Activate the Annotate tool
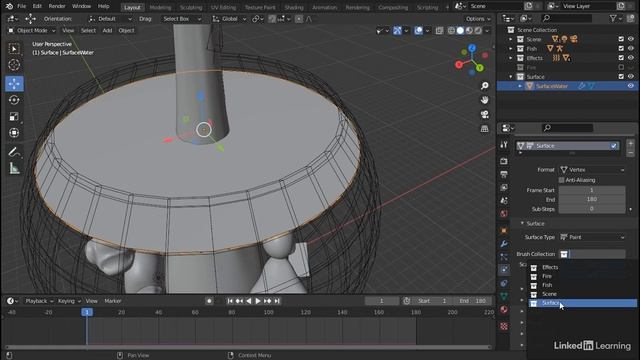Screen dimensions: 640x360 [x=14, y=152]
